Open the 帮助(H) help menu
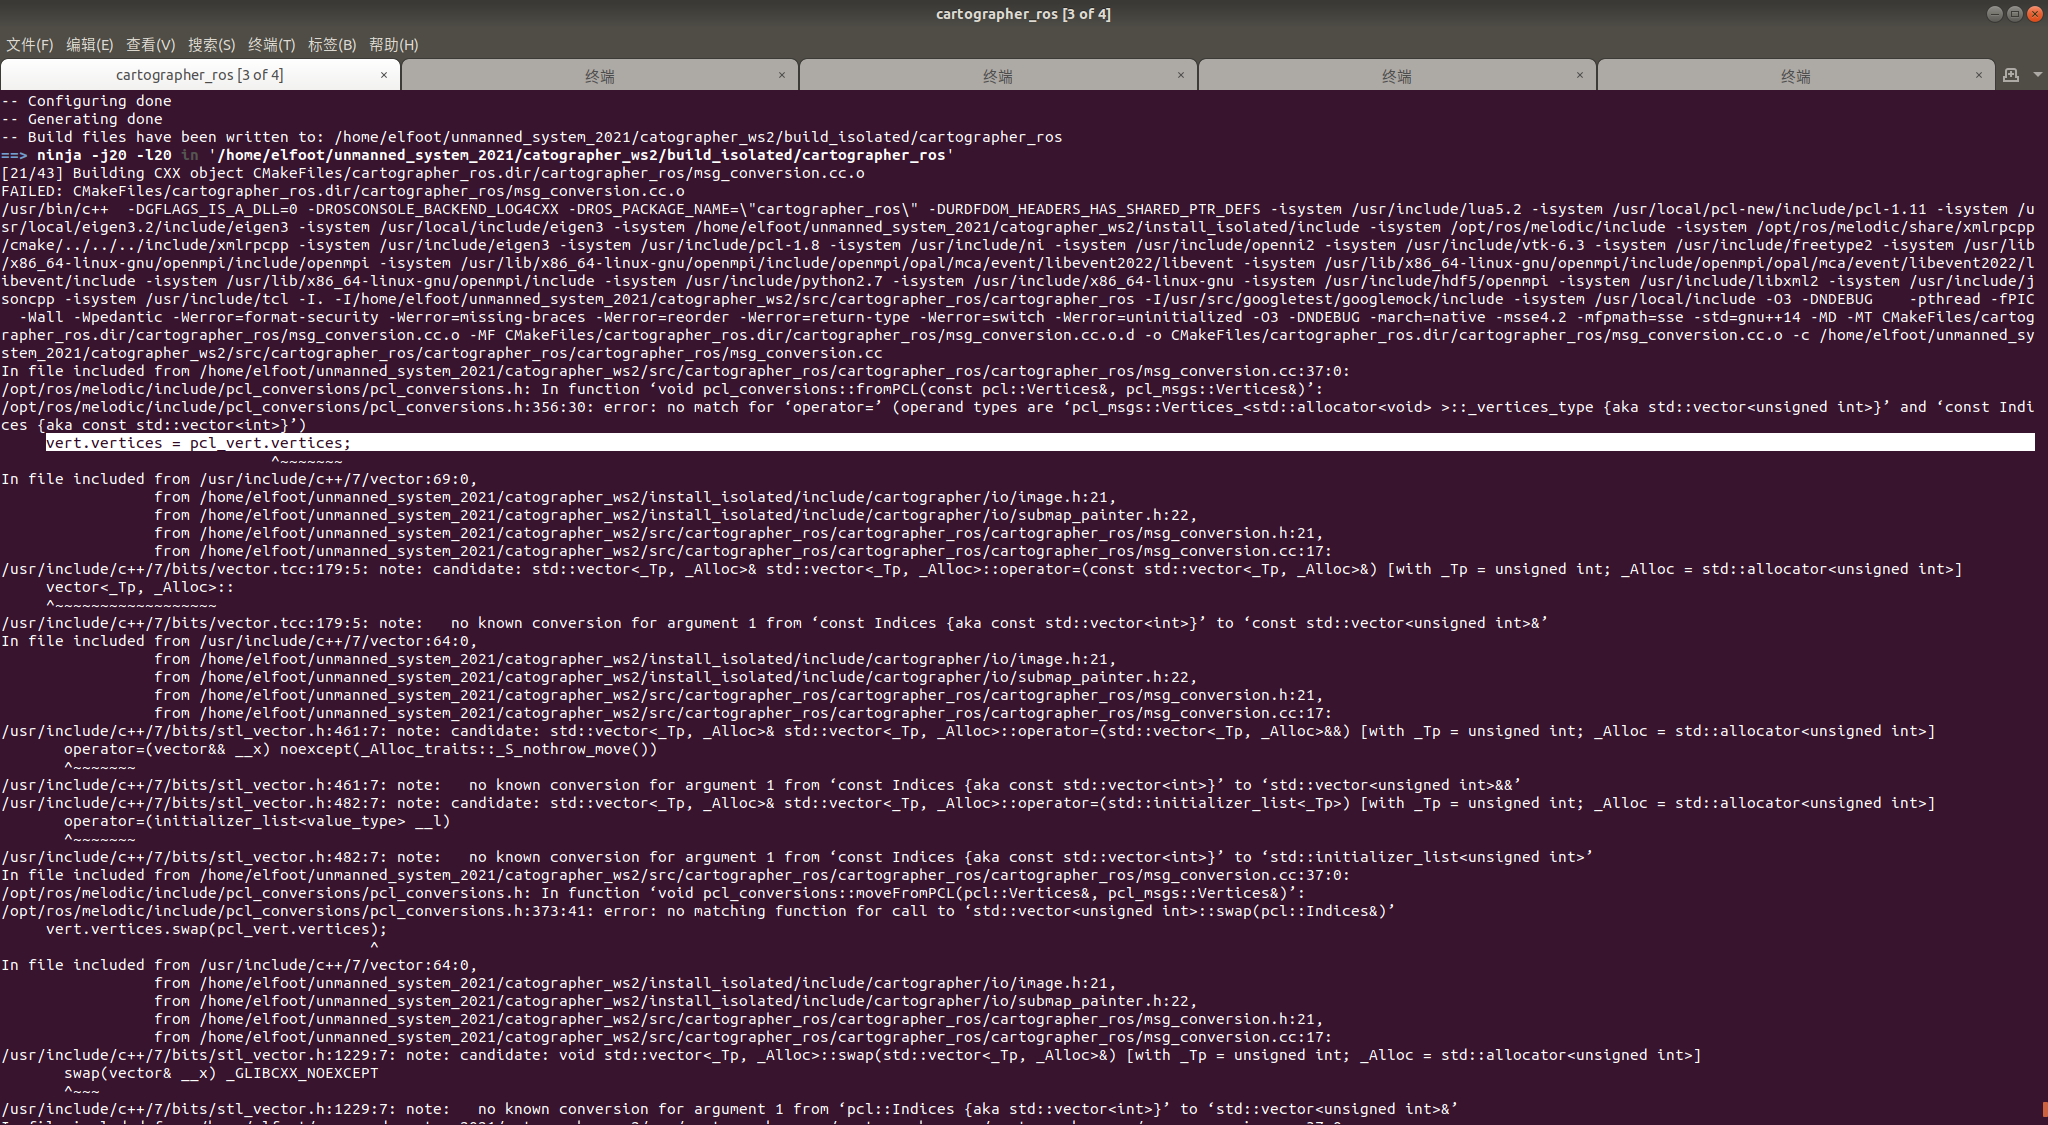 [393, 45]
